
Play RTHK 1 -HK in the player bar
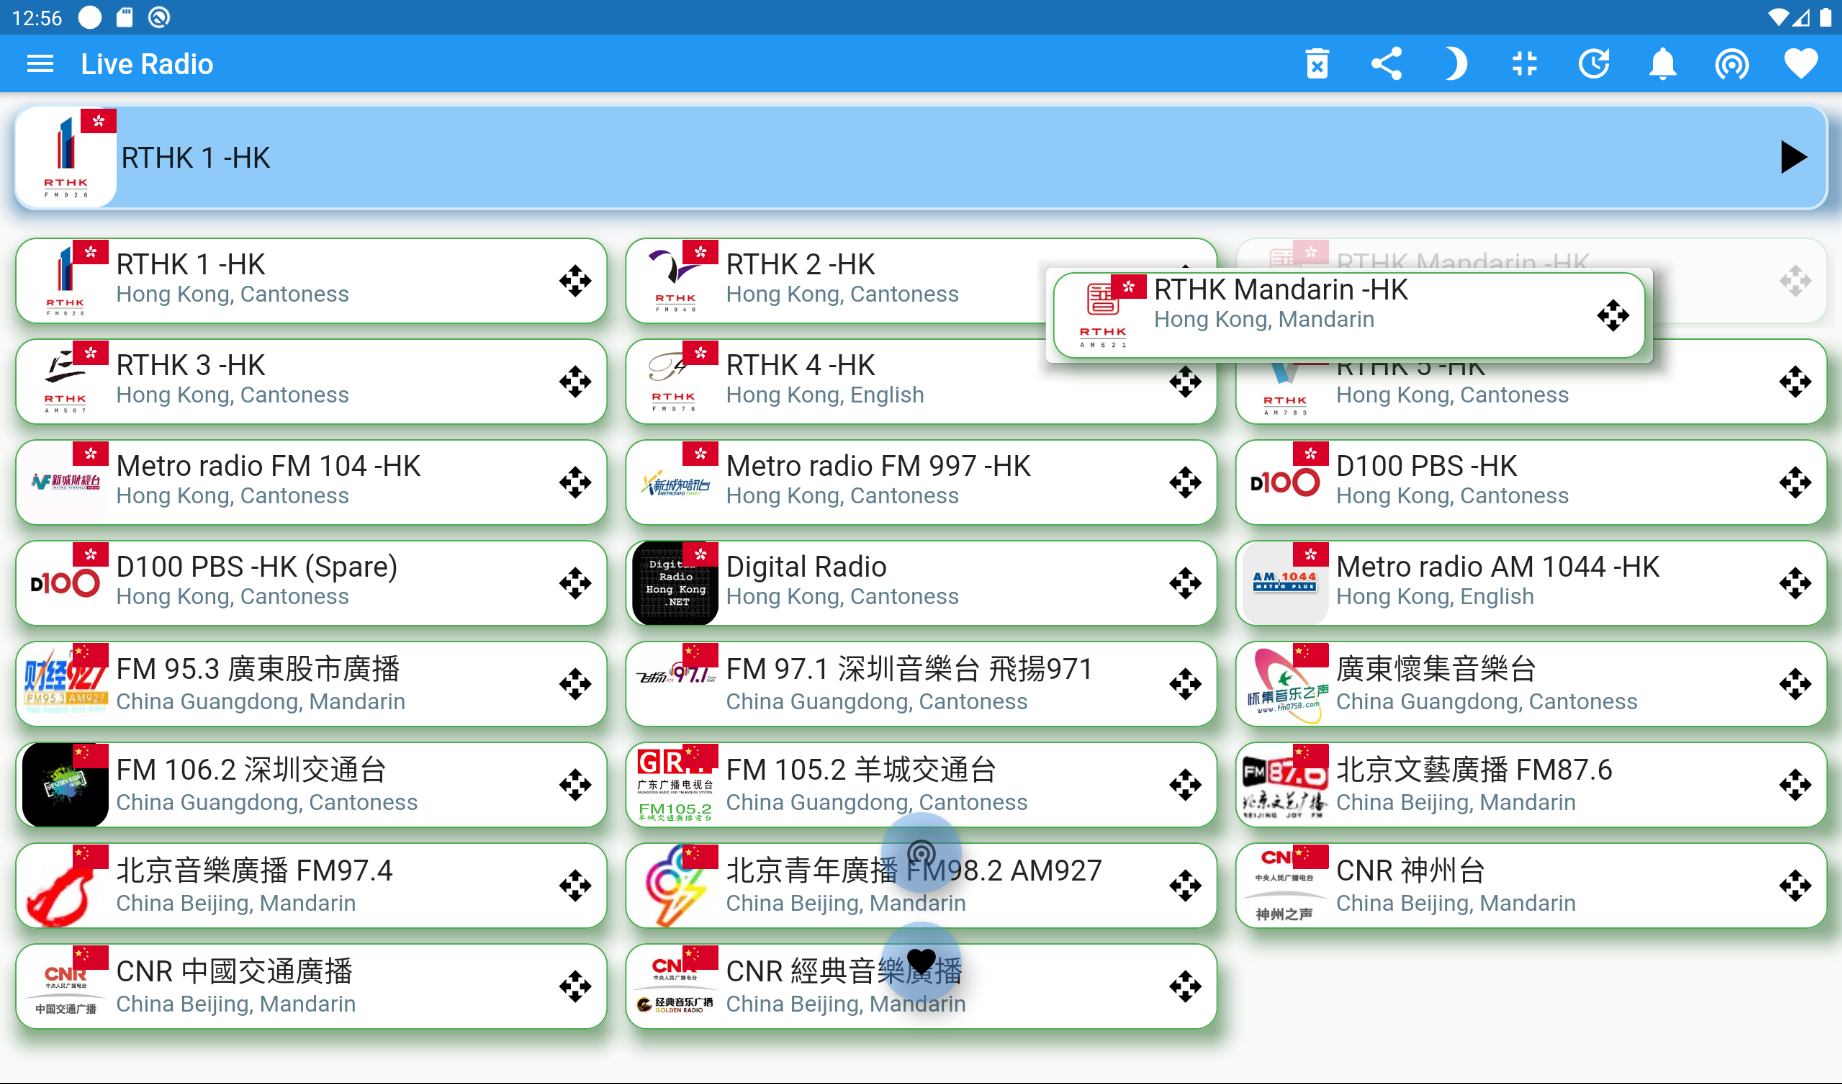point(1793,157)
